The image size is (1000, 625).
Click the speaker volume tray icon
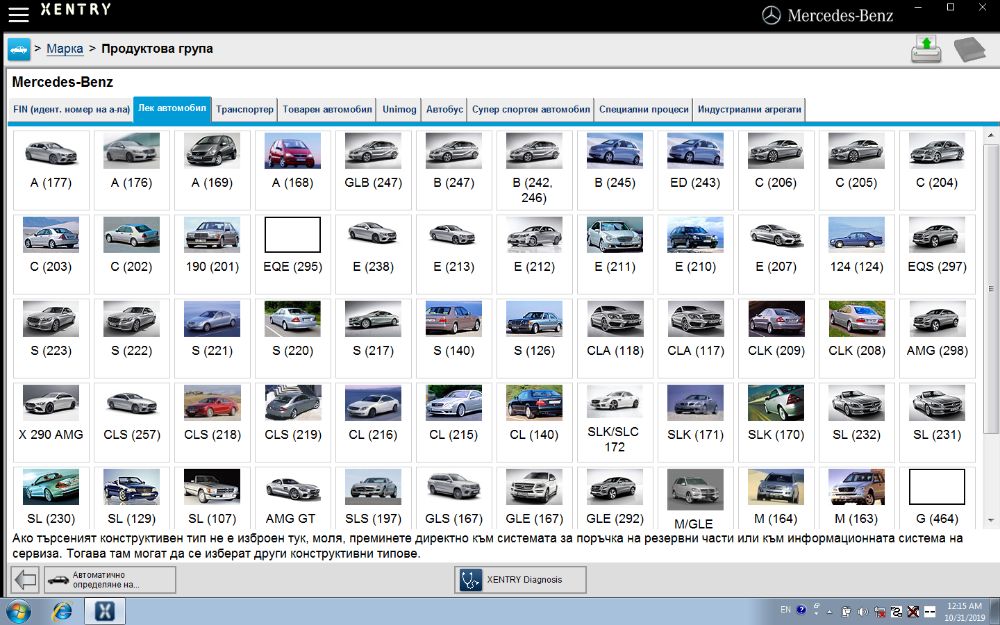[x=863, y=611]
